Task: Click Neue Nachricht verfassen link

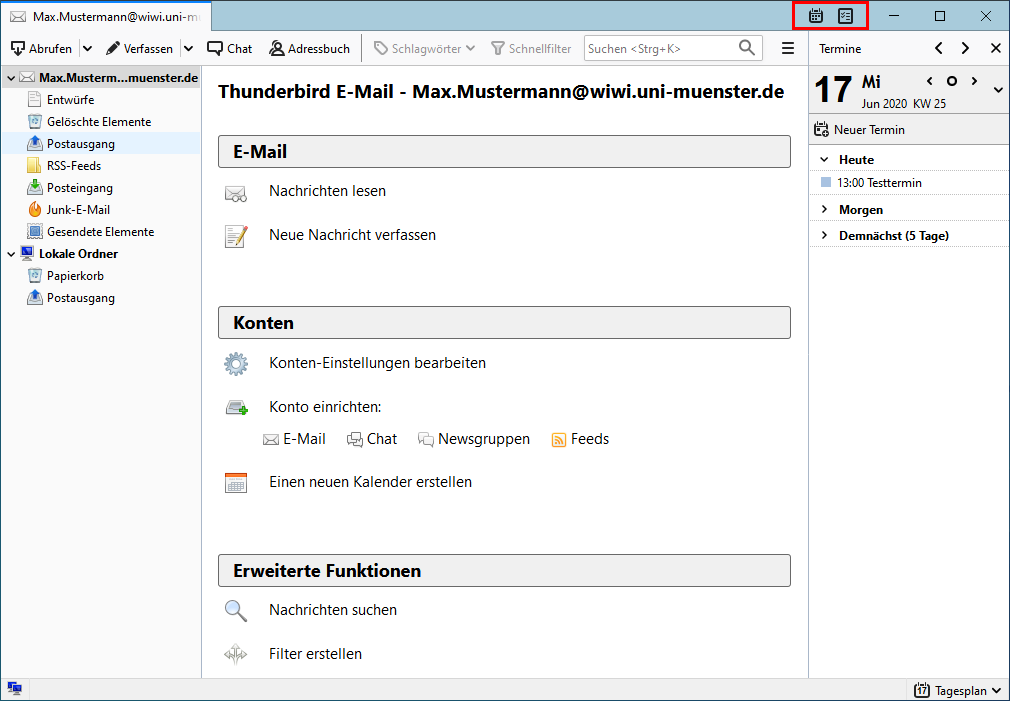Action: (x=352, y=235)
